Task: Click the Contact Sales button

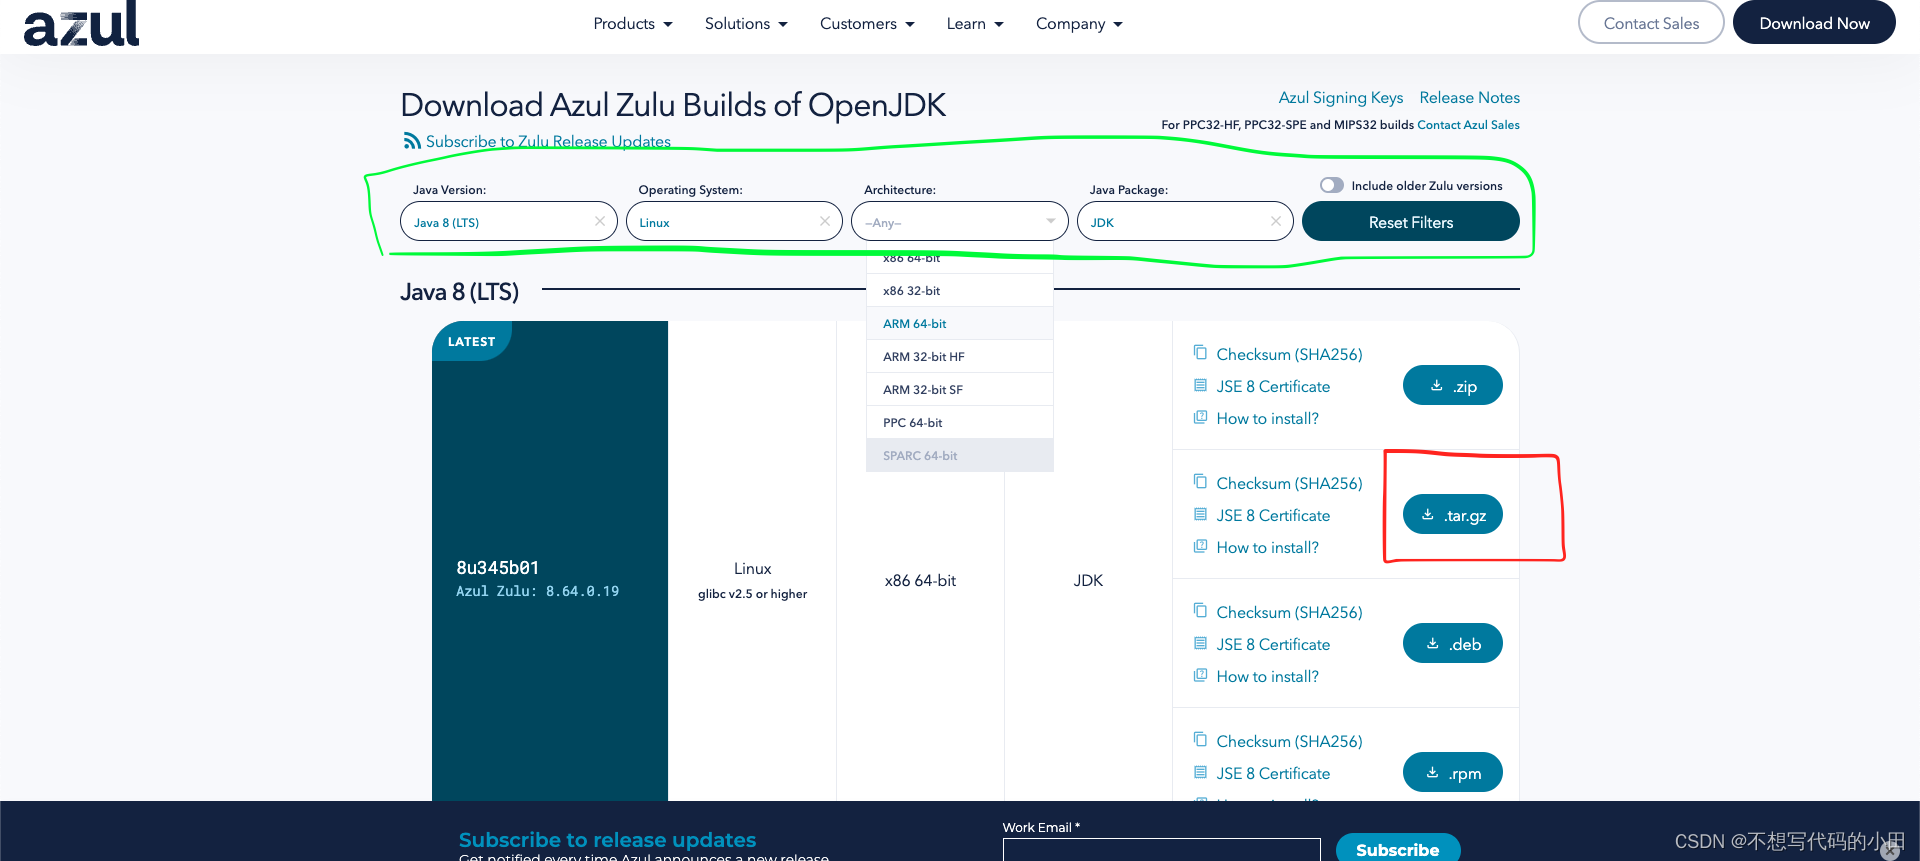Action: (1651, 23)
